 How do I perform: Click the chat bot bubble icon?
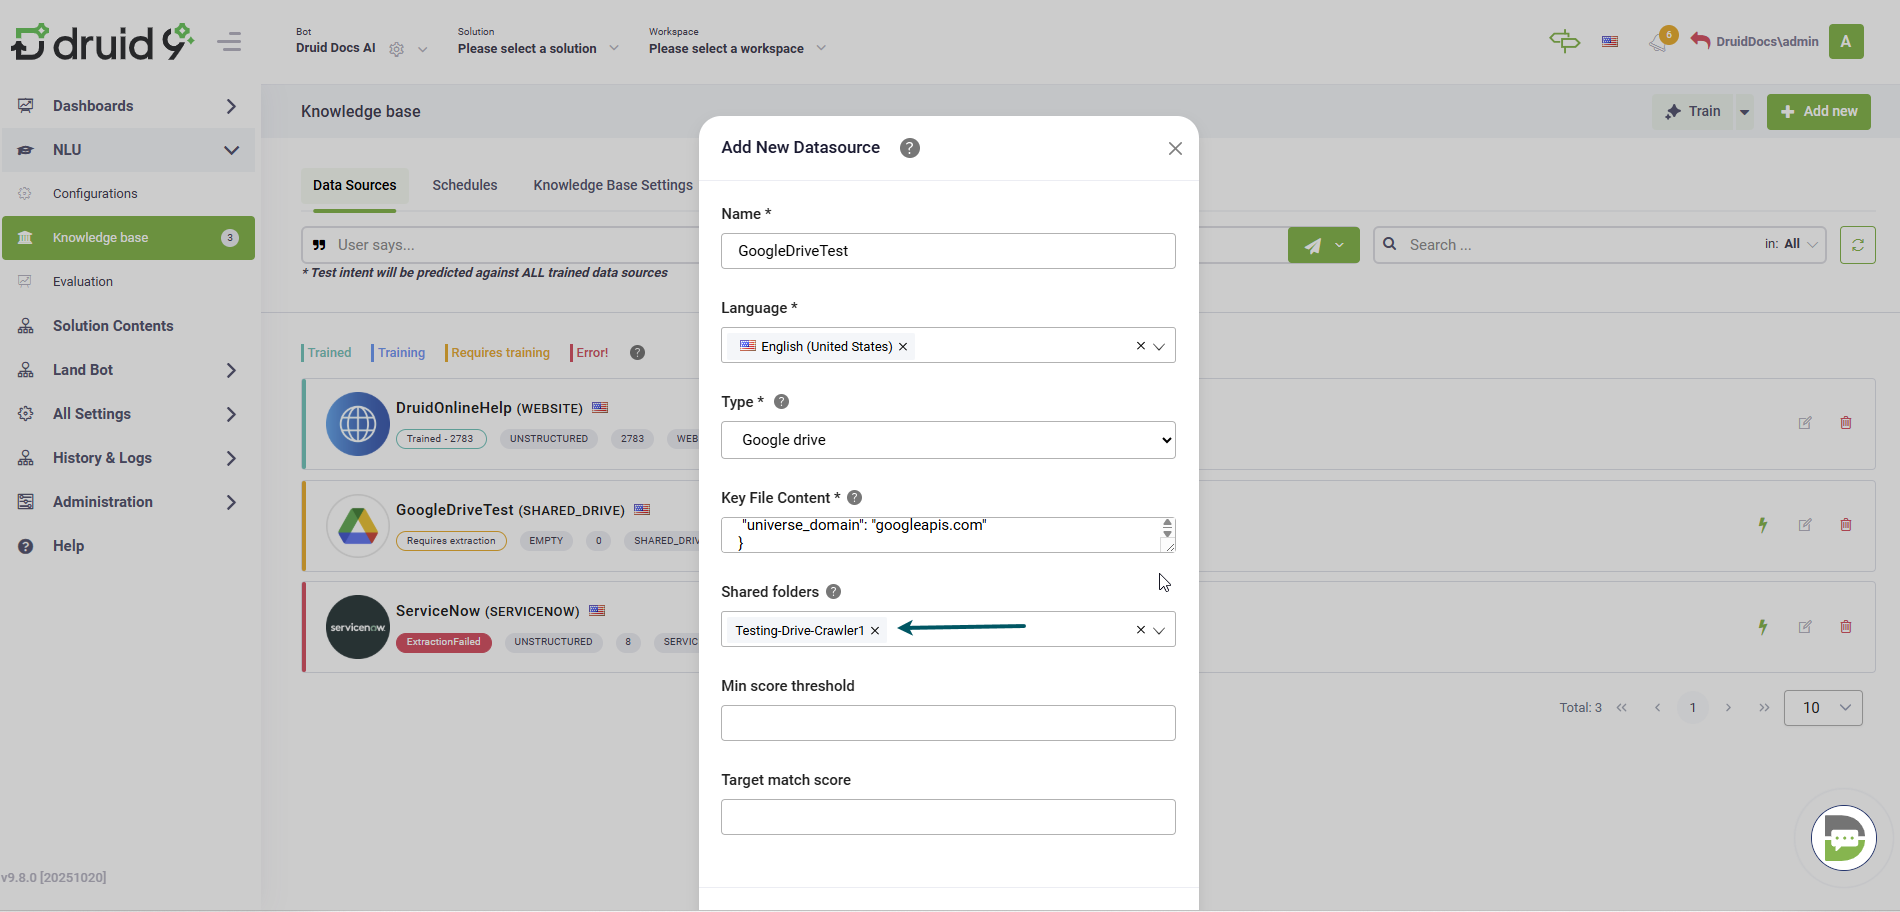[x=1843, y=838]
